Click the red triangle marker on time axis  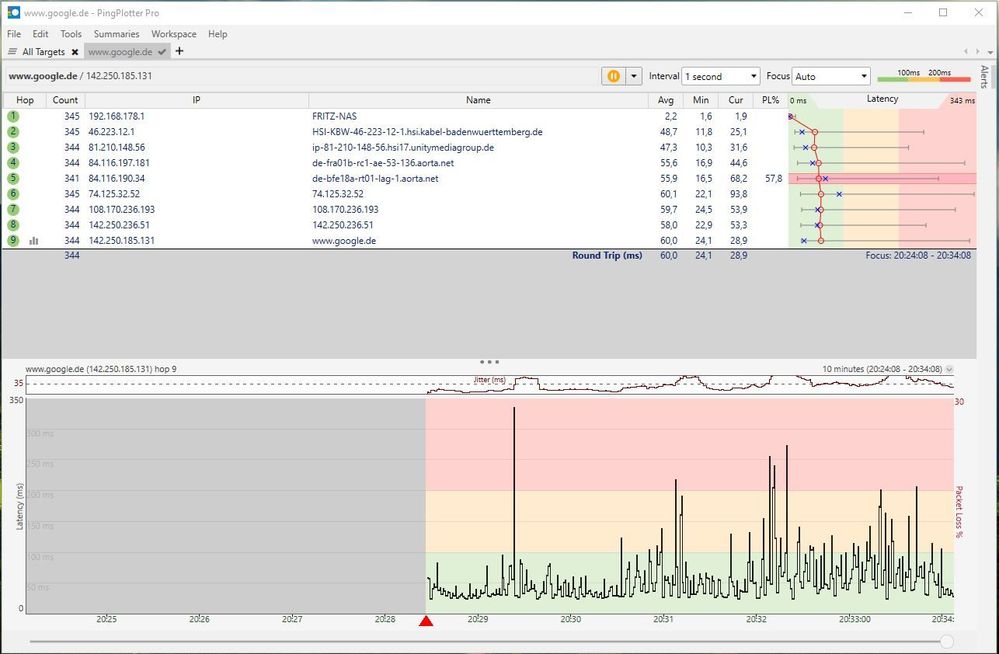426,620
